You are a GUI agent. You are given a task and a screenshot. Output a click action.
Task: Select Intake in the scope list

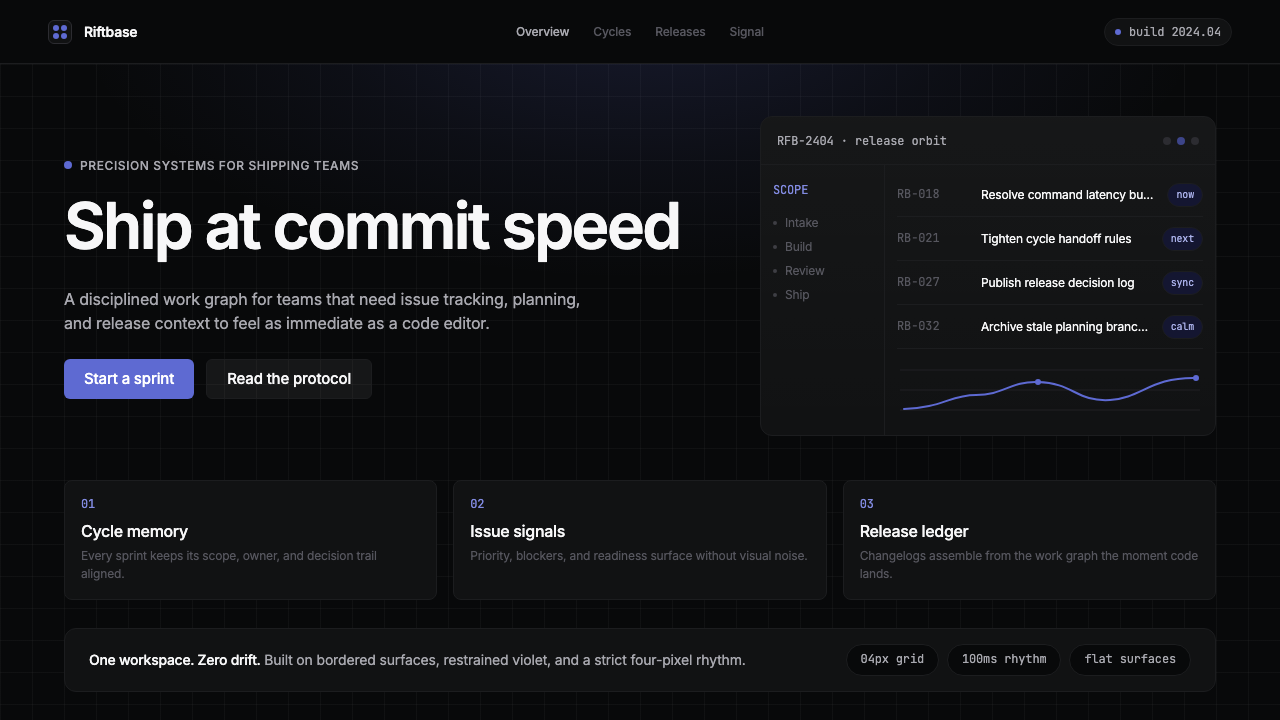coord(801,223)
